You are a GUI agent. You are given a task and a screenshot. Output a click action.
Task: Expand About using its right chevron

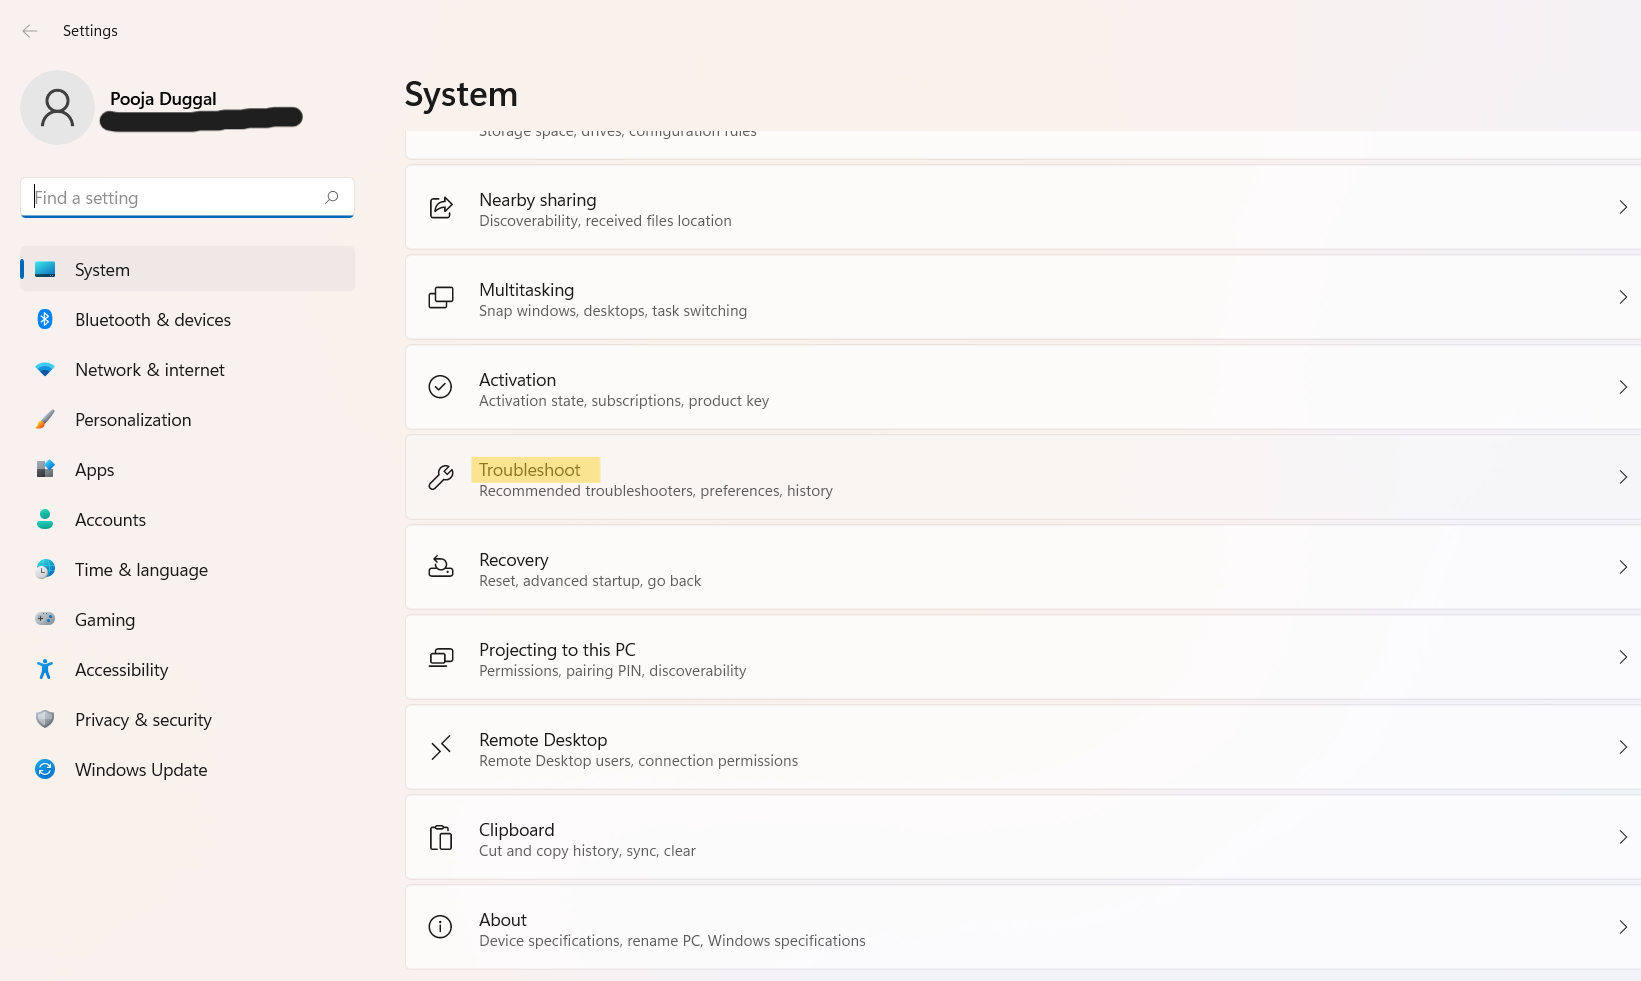pos(1622,927)
